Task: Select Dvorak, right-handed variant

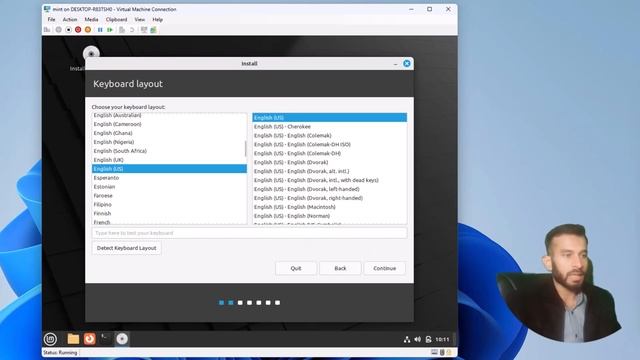Action: 329,198
